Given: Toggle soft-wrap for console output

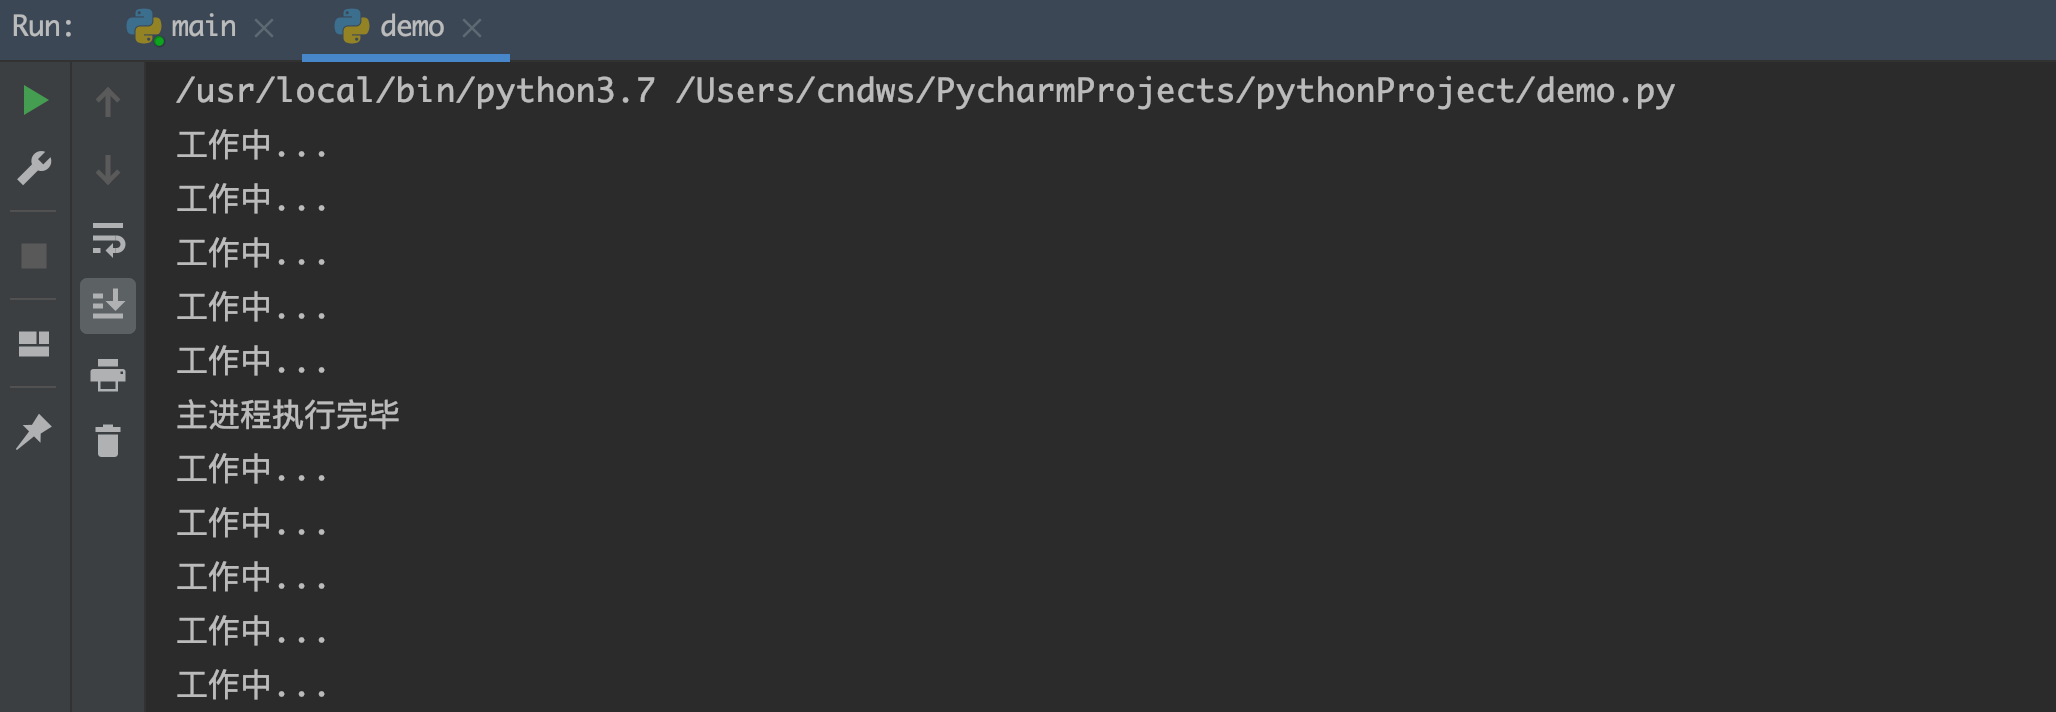Looking at the screenshot, I should pyautogui.click(x=108, y=239).
